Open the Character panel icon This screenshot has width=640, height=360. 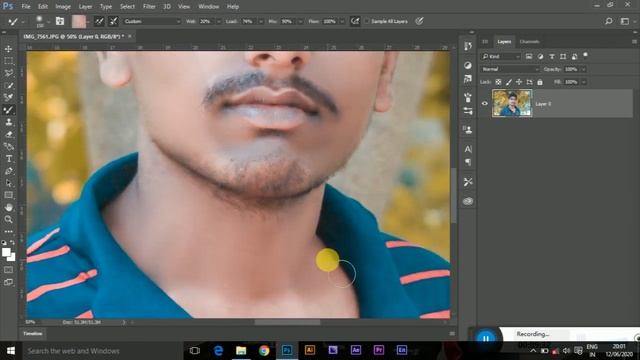[468, 149]
